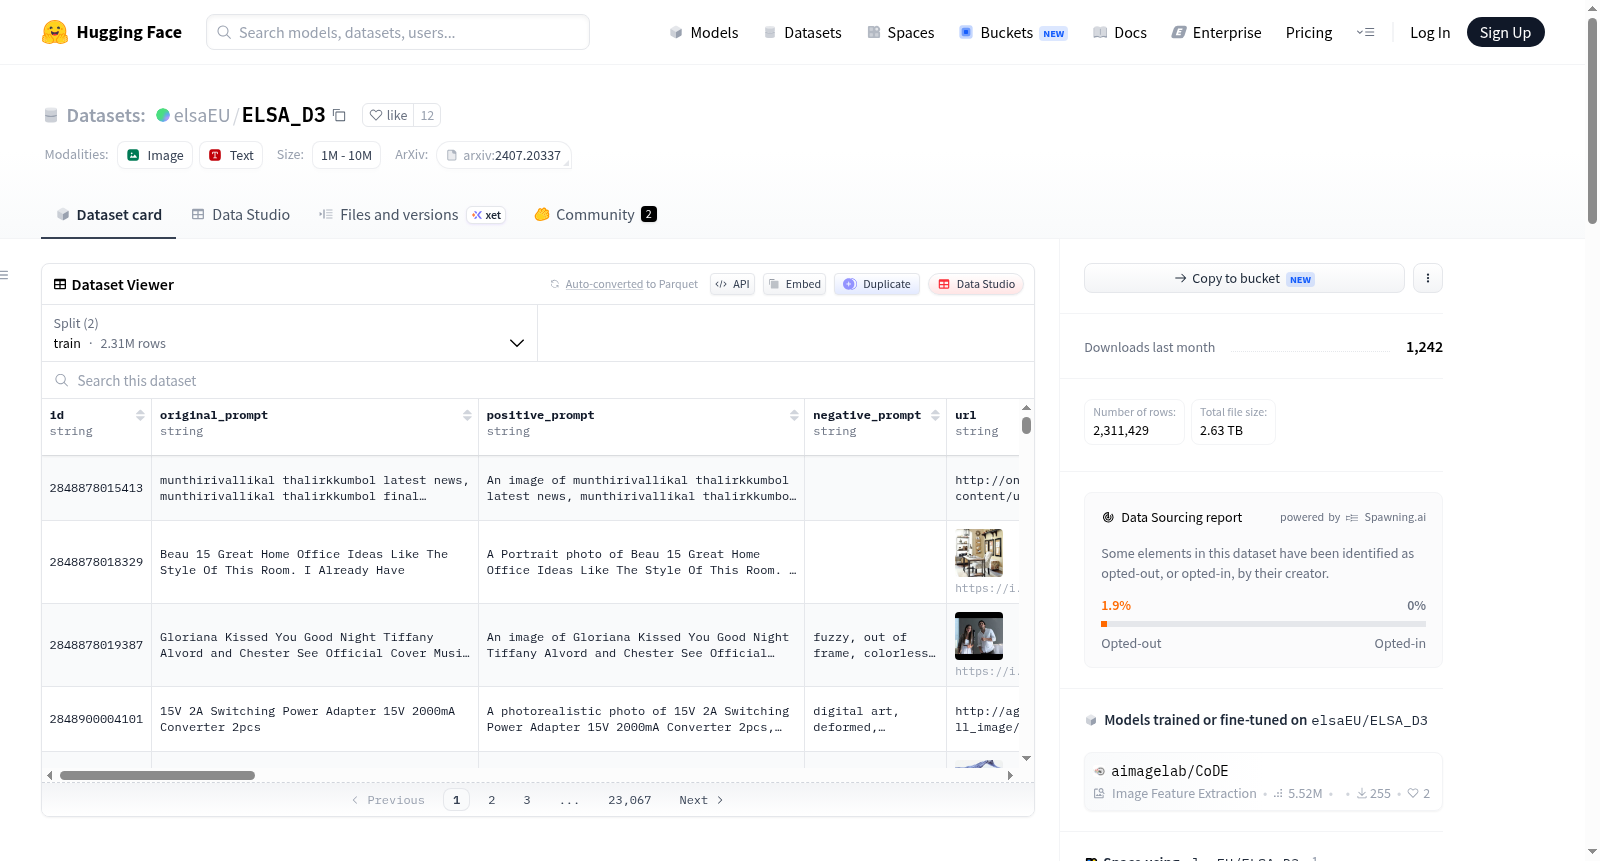Sort by positive_prompt column
Screen dimensions: 1600x861
[x=794, y=415]
